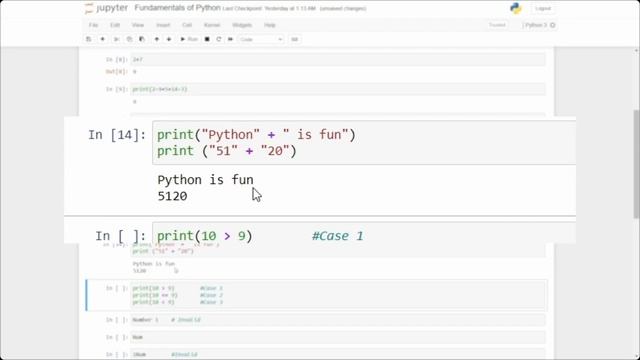Click the Last Checkpoint status text

click(x=269, y=8)
